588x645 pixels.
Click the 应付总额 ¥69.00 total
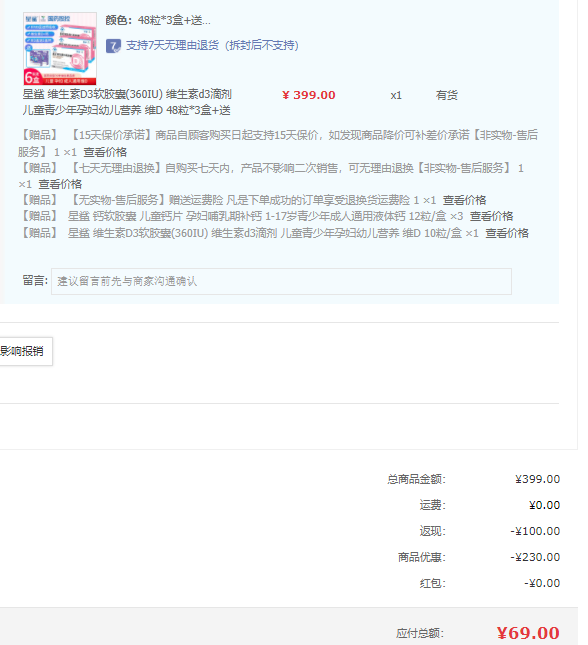coord(528,633)
